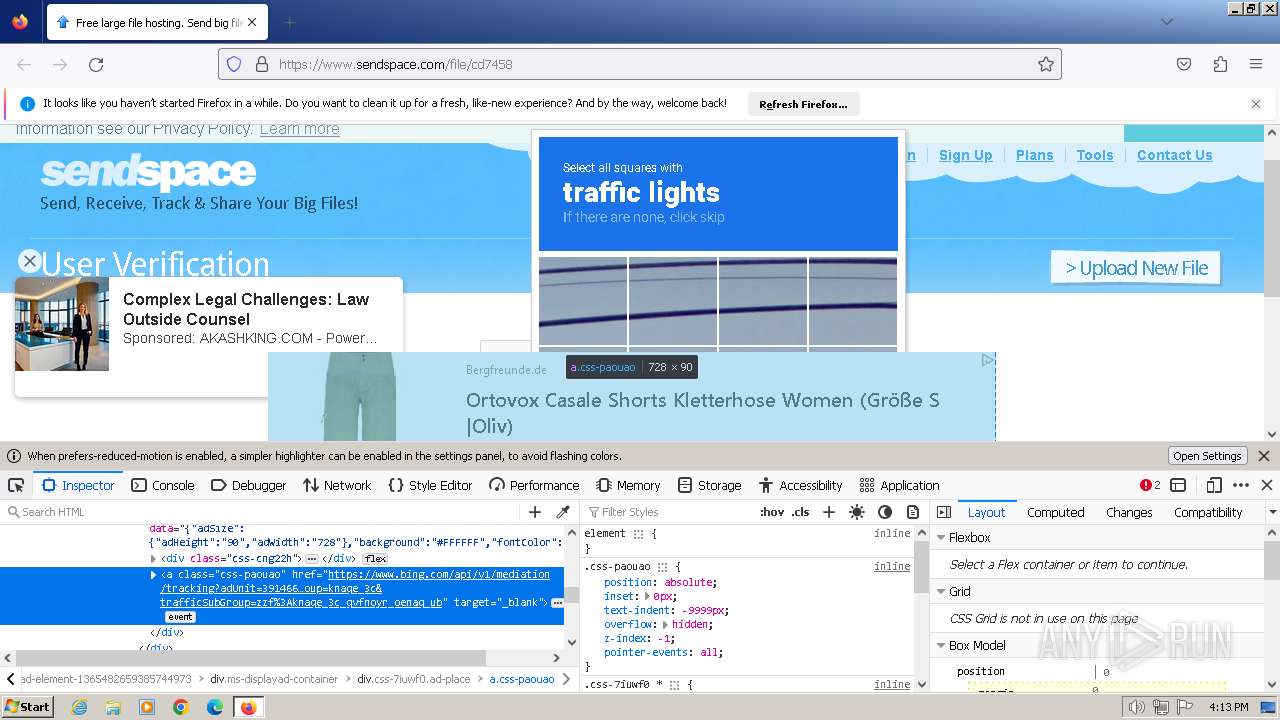Click the Search HTML field
The width and height of the screenshot is (1280, 720).
(x=260, y=512)
